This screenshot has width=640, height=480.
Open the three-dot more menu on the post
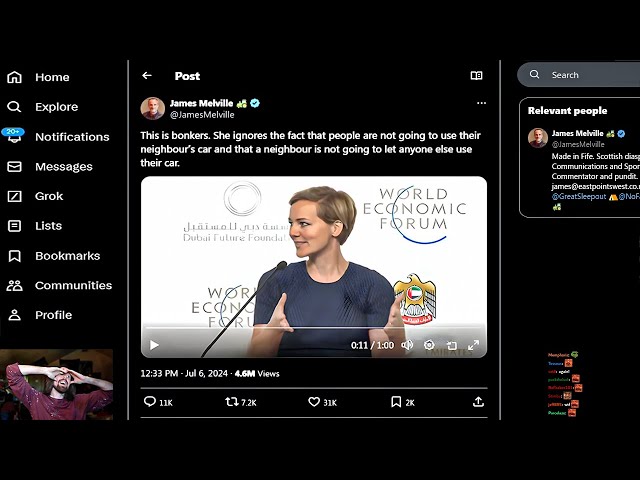tap(481, 103)
